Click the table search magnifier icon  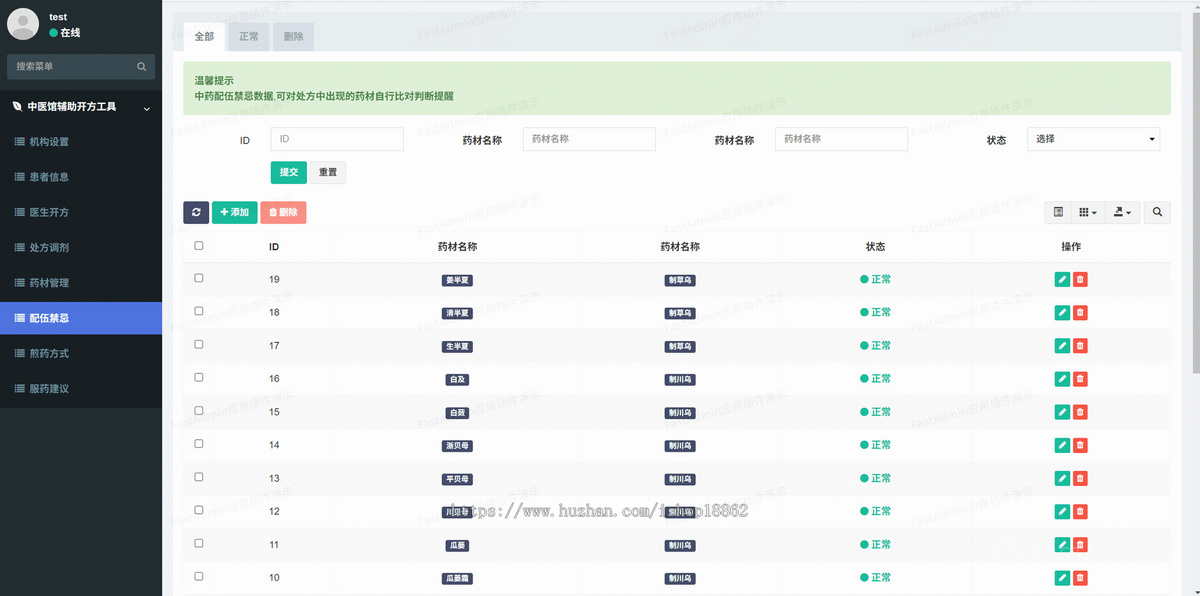(x=1157, y=212)
